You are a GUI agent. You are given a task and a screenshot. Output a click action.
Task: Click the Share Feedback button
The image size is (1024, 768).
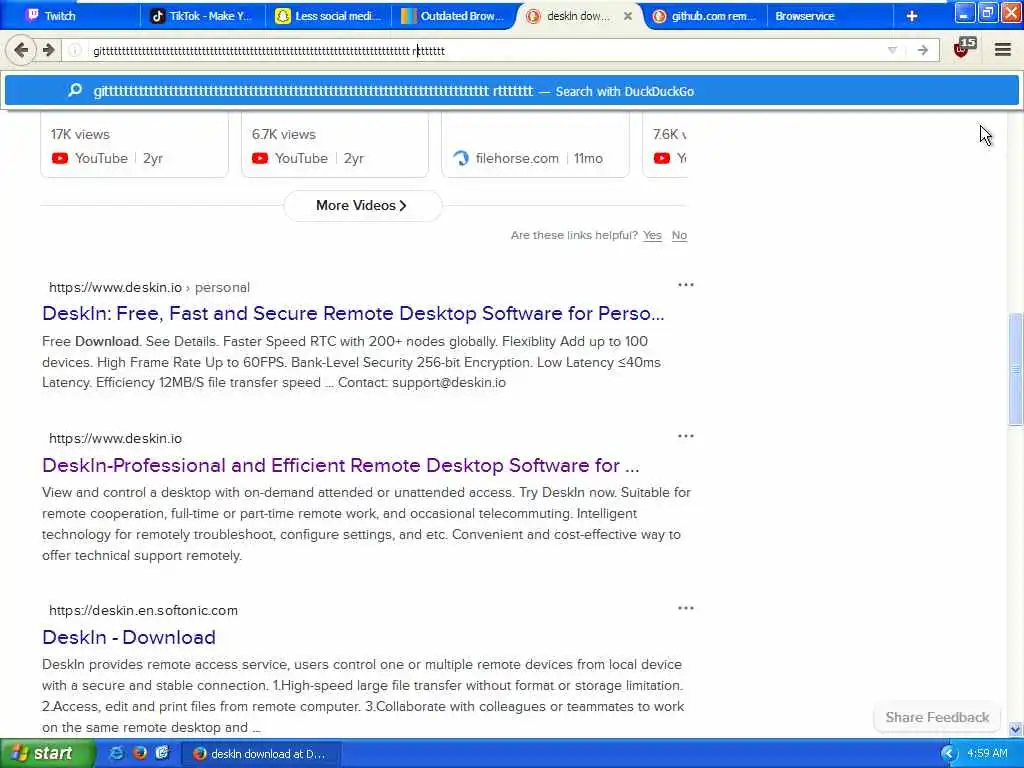[936, 717]
